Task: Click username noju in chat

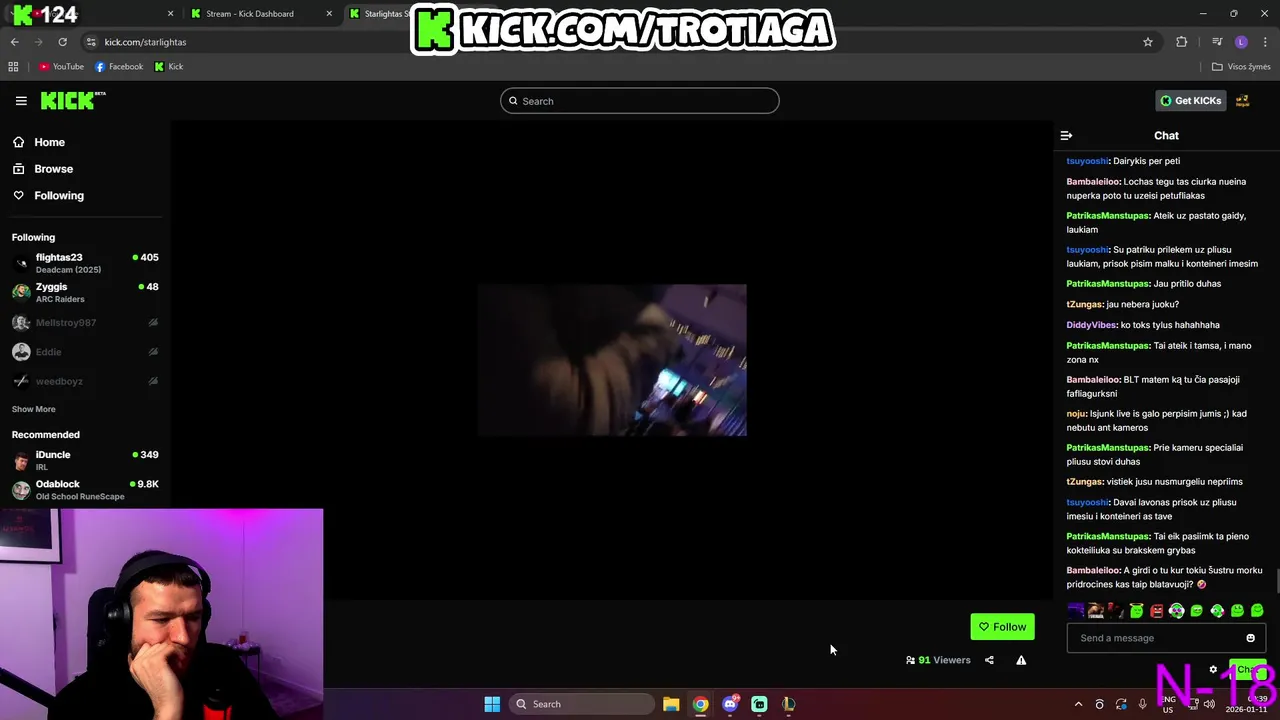Action: click(1075, 414)
